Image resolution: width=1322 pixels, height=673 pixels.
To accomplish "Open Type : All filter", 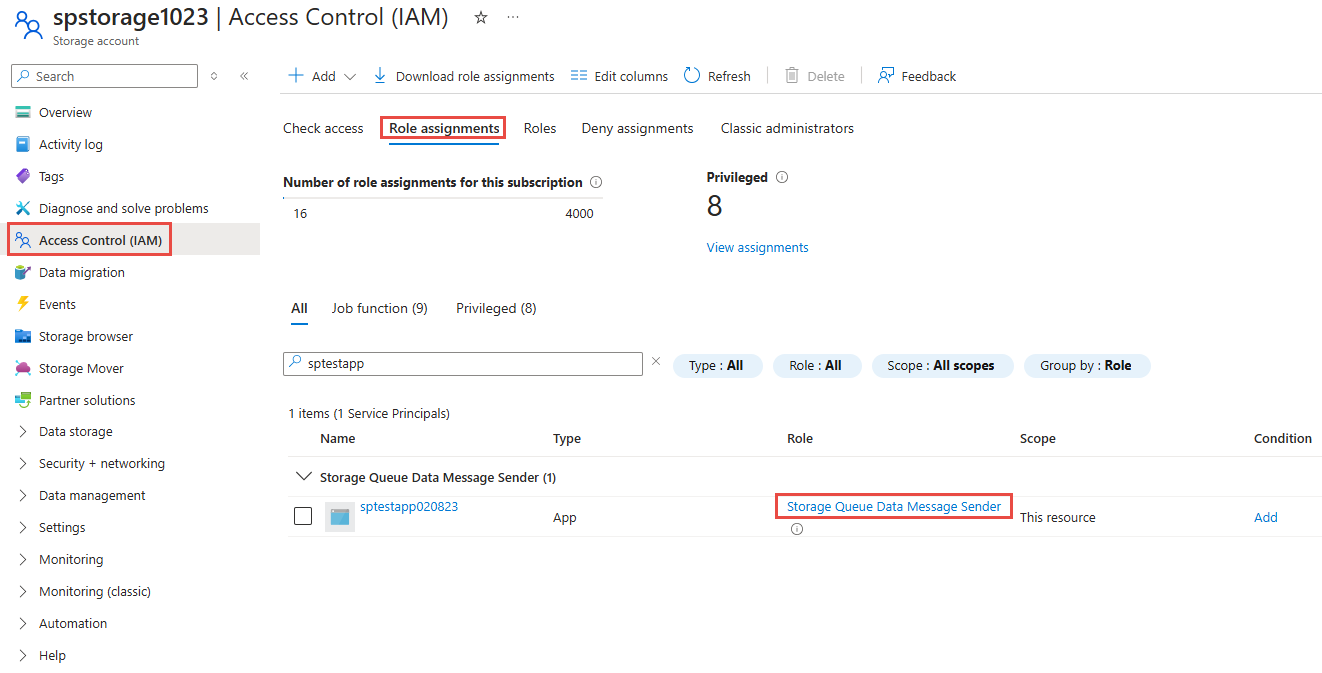I will [716, 366].
